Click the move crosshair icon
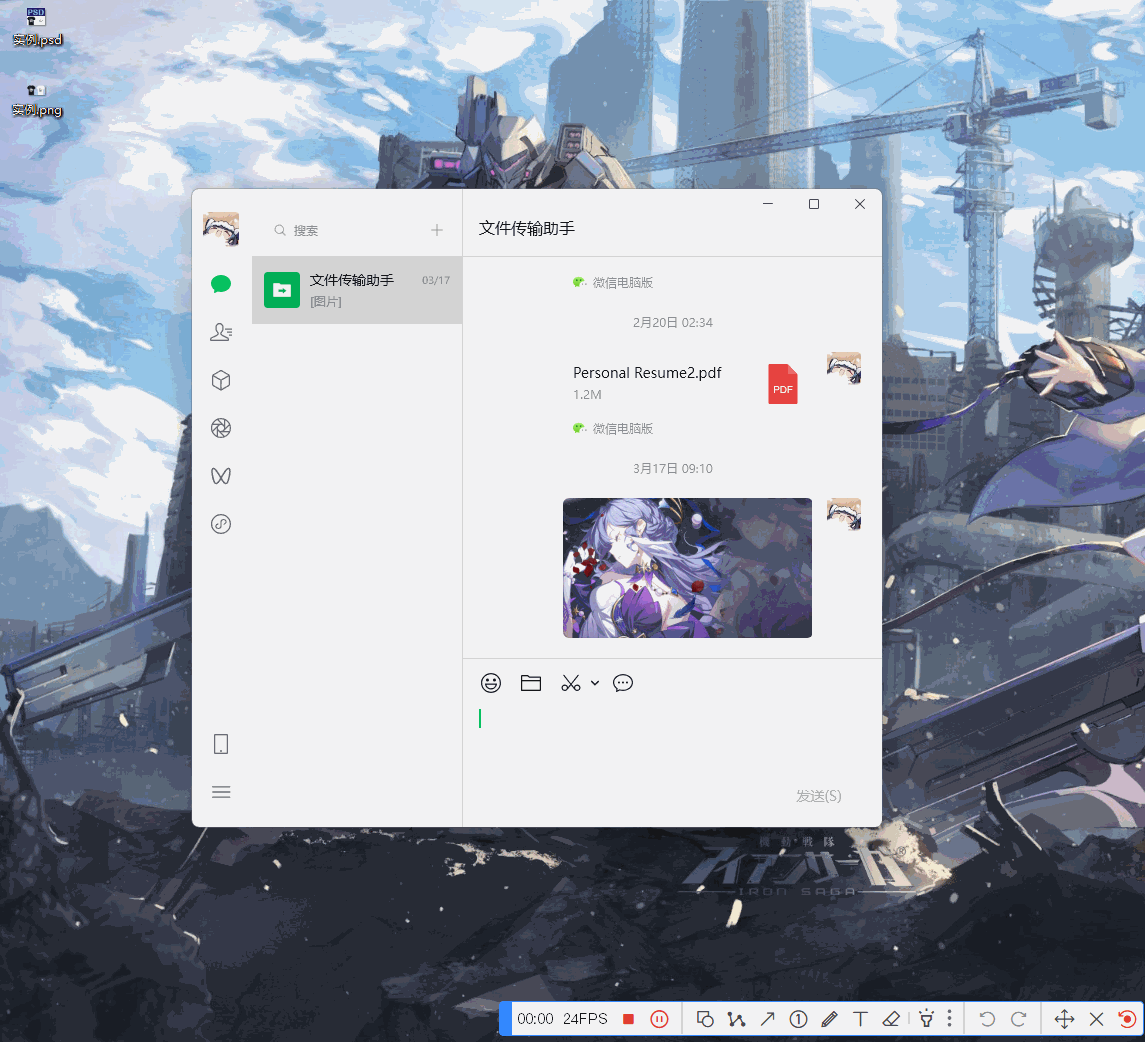 point(1064,1019)
